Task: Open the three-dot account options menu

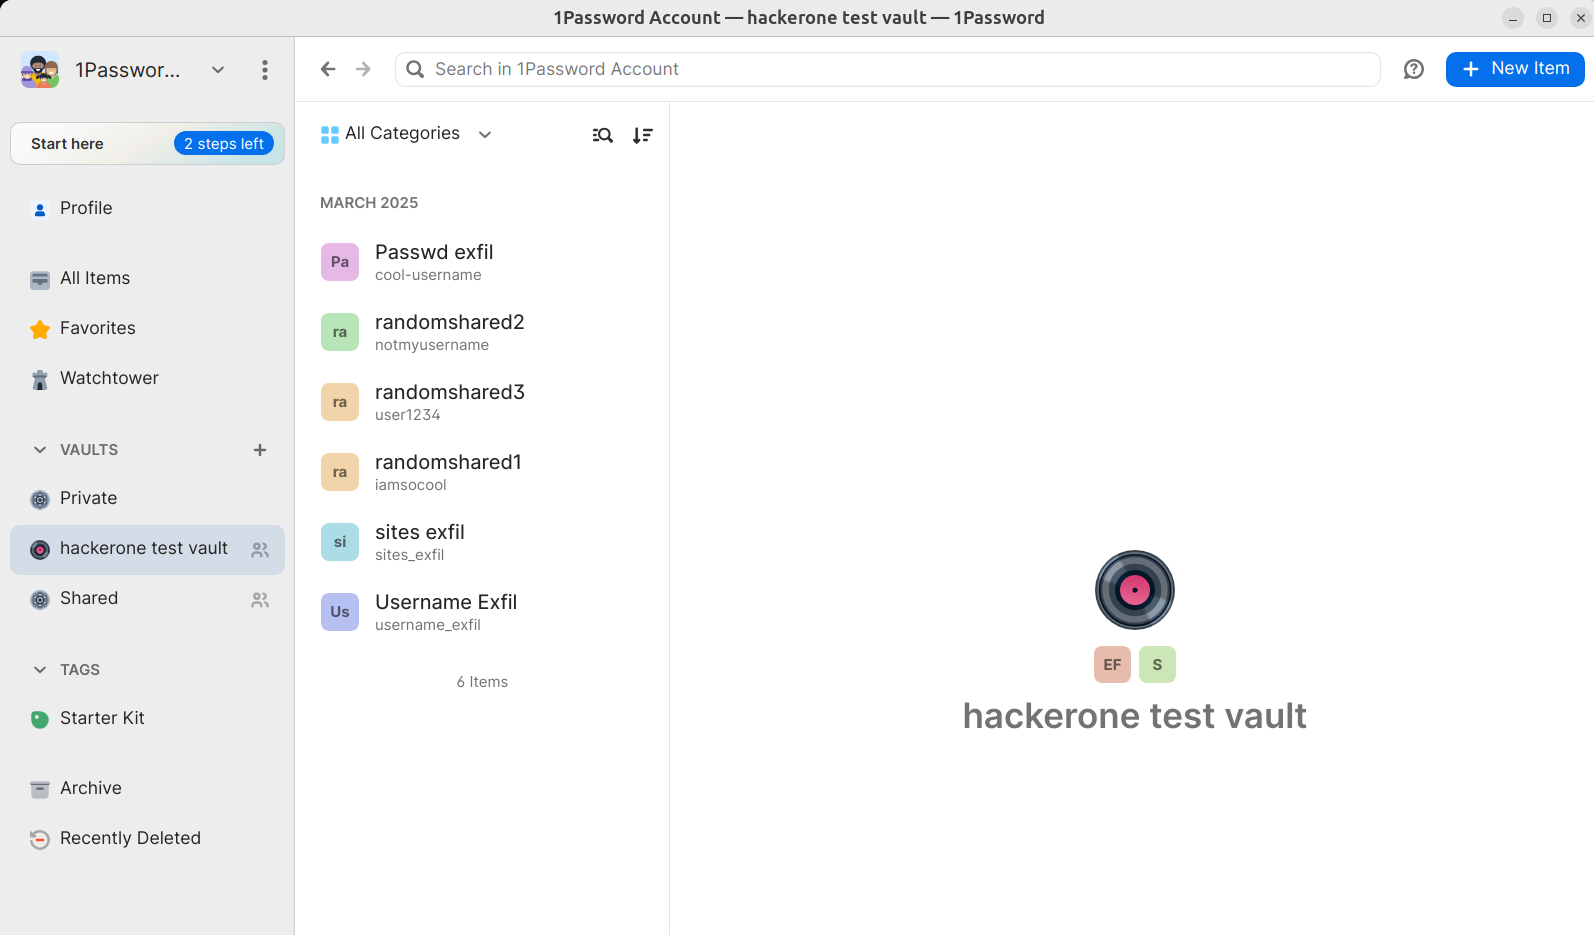Action: 264,70
